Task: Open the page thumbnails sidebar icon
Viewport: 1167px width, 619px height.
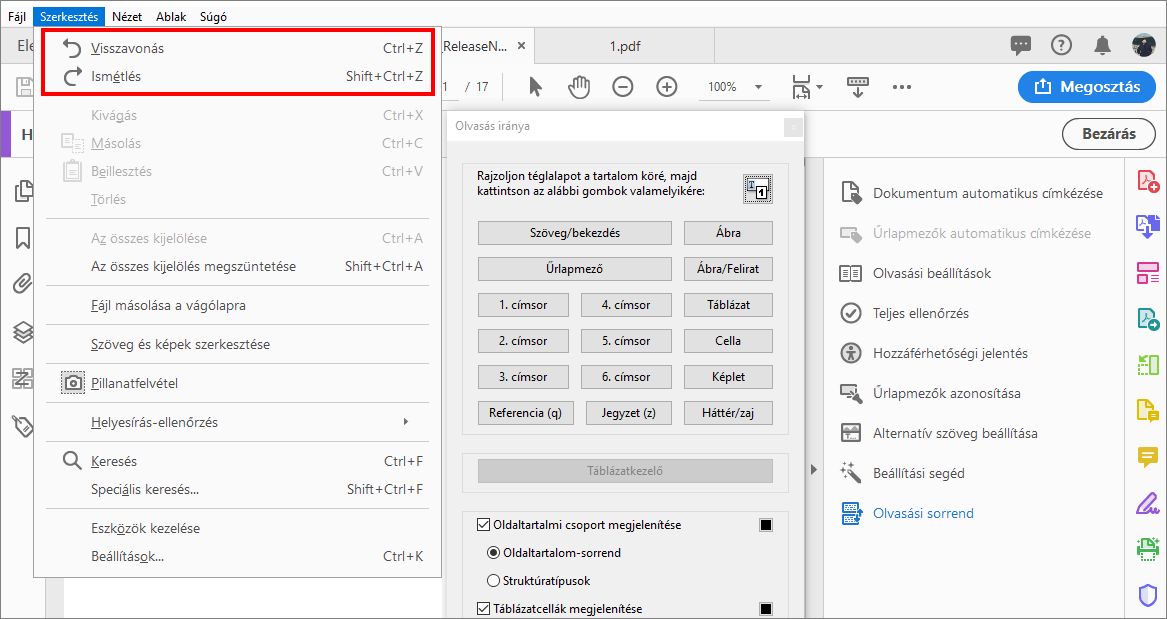Action: [x=24, y=191]
